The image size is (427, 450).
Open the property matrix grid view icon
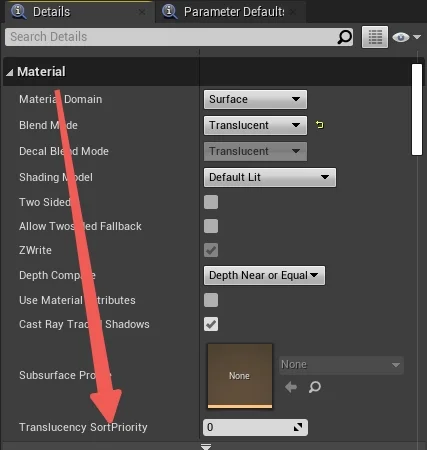[x=375, y=37]
